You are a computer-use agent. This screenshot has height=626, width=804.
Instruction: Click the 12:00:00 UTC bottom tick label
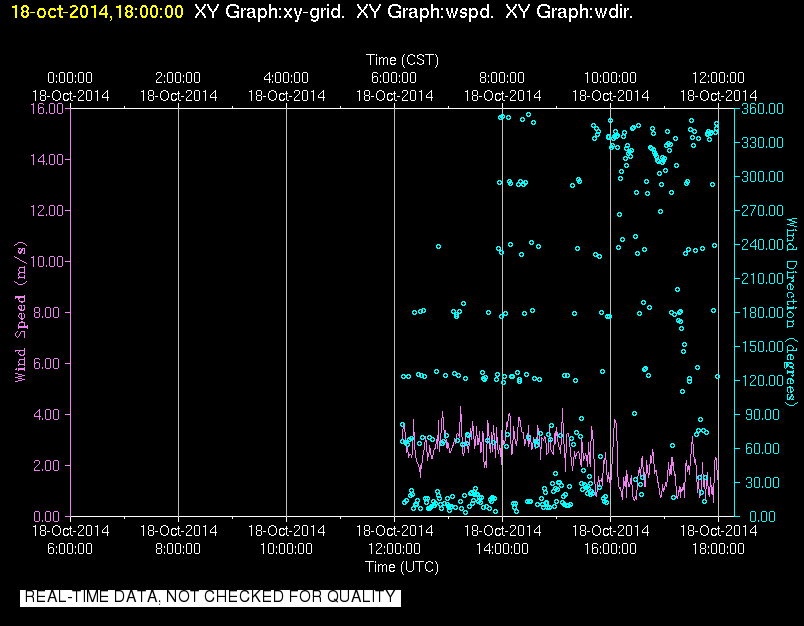[394, 549]
